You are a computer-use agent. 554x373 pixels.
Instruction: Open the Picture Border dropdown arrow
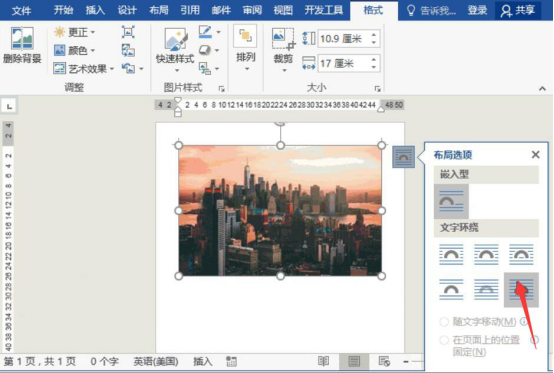pyautogui.click(x=219, y=32)
